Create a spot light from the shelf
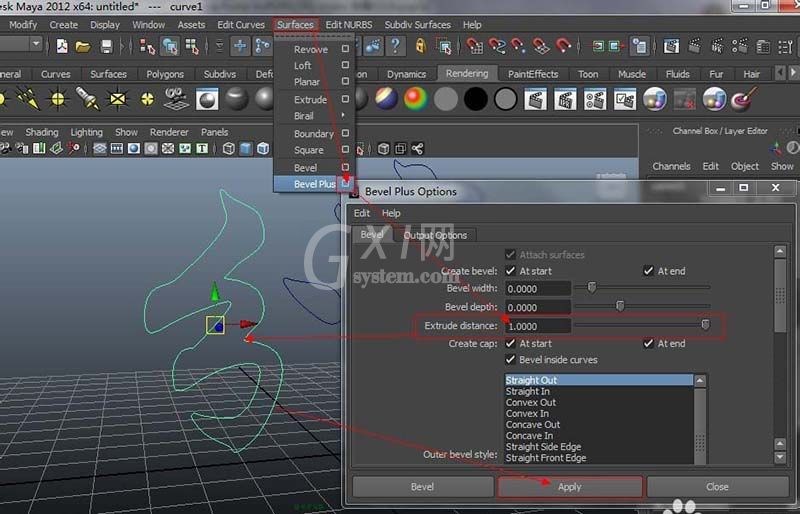The image size is (800, 514). [x=88, y=98]
